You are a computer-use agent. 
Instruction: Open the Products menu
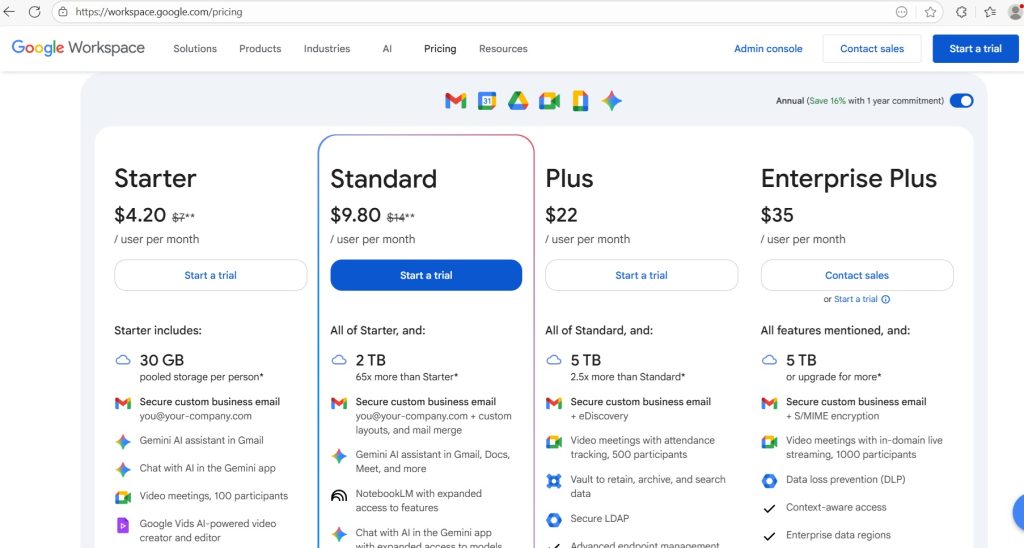click(x=260, y=48)
